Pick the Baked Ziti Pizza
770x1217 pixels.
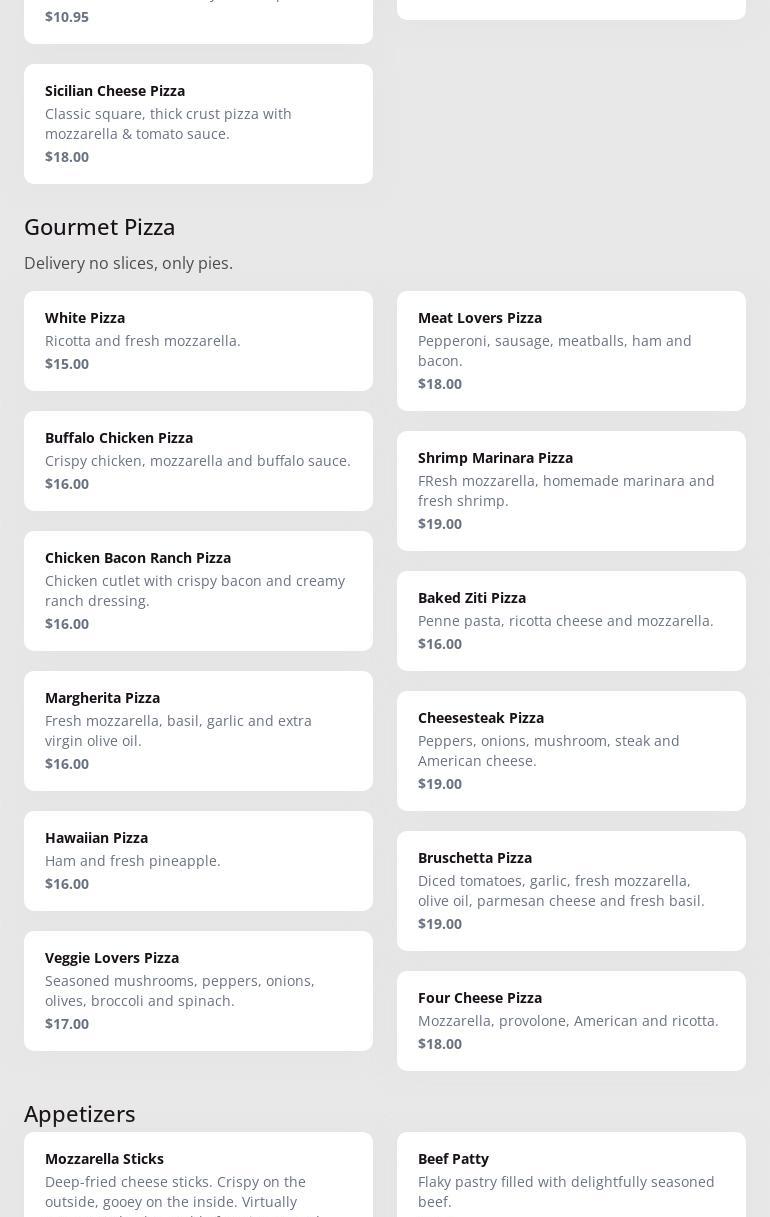[x=571, y=621]
